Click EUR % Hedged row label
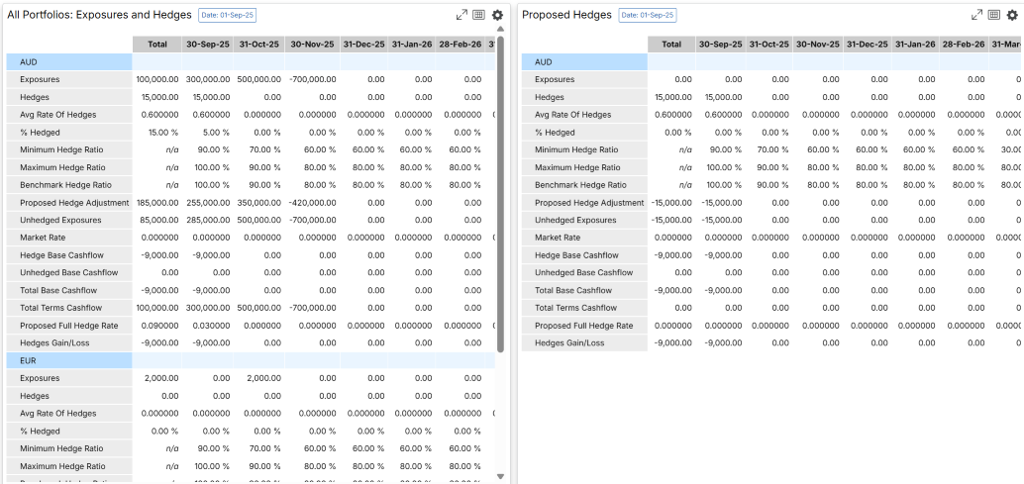This screenshot has width=1024, height=484. click(x=39, y=431)
